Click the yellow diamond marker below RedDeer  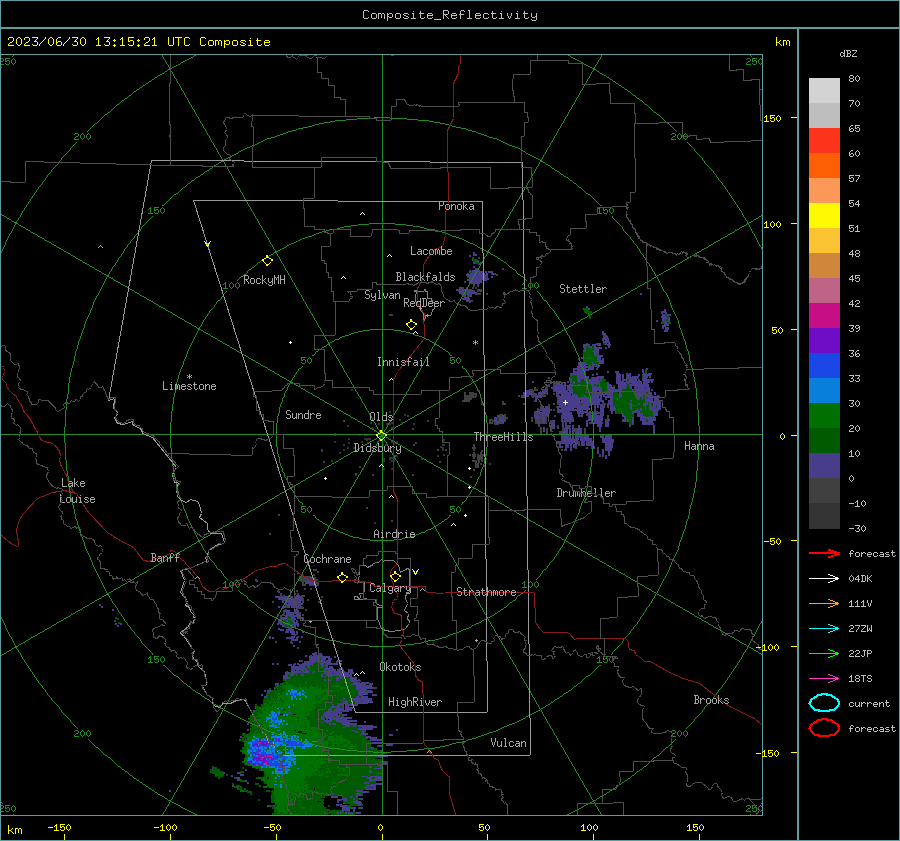pos(412,325)
